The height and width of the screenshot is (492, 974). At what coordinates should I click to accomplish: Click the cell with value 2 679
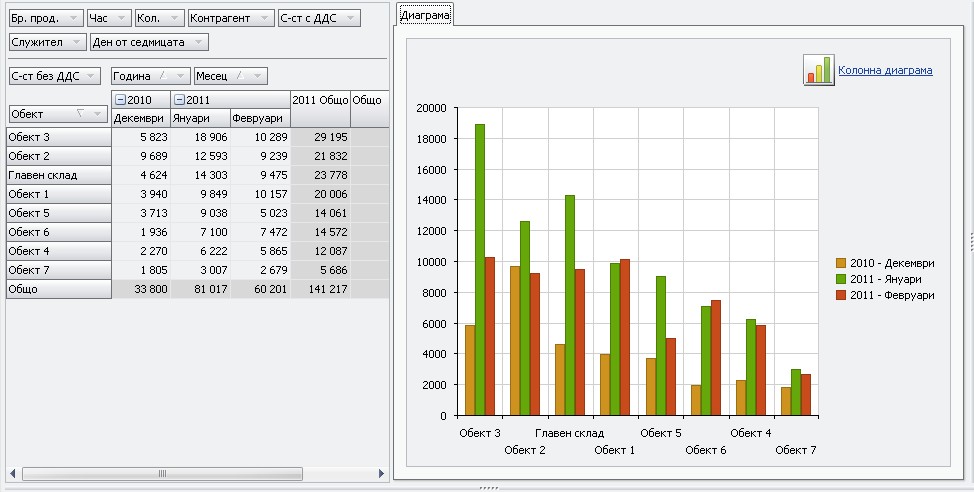(x=260, y=270)
